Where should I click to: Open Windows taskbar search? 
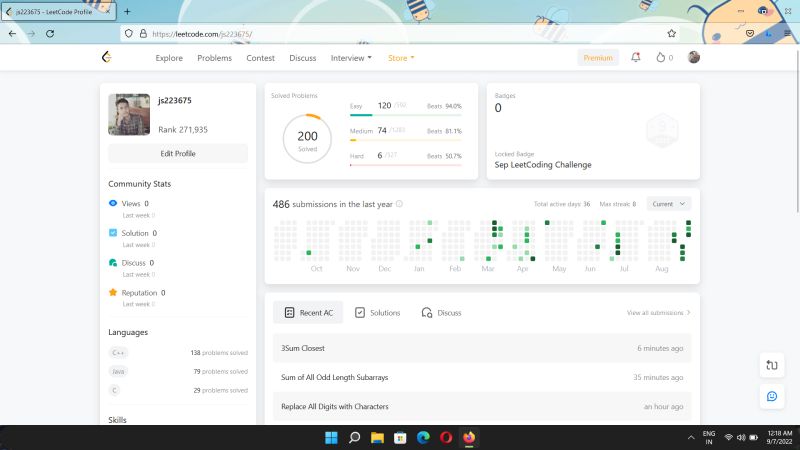(354, 438)
